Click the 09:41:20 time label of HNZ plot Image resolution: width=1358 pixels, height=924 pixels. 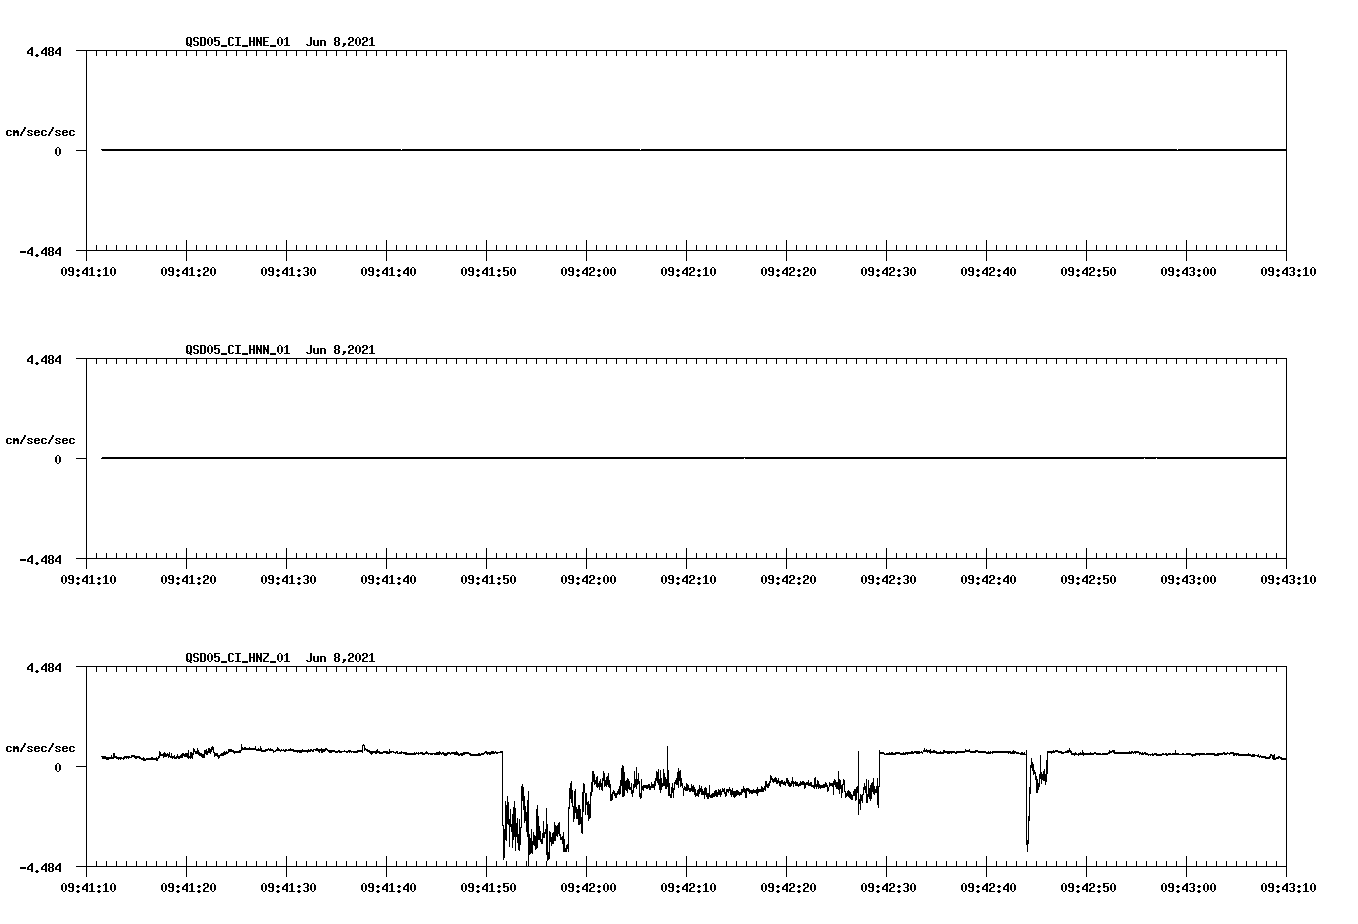coord(188,887)
